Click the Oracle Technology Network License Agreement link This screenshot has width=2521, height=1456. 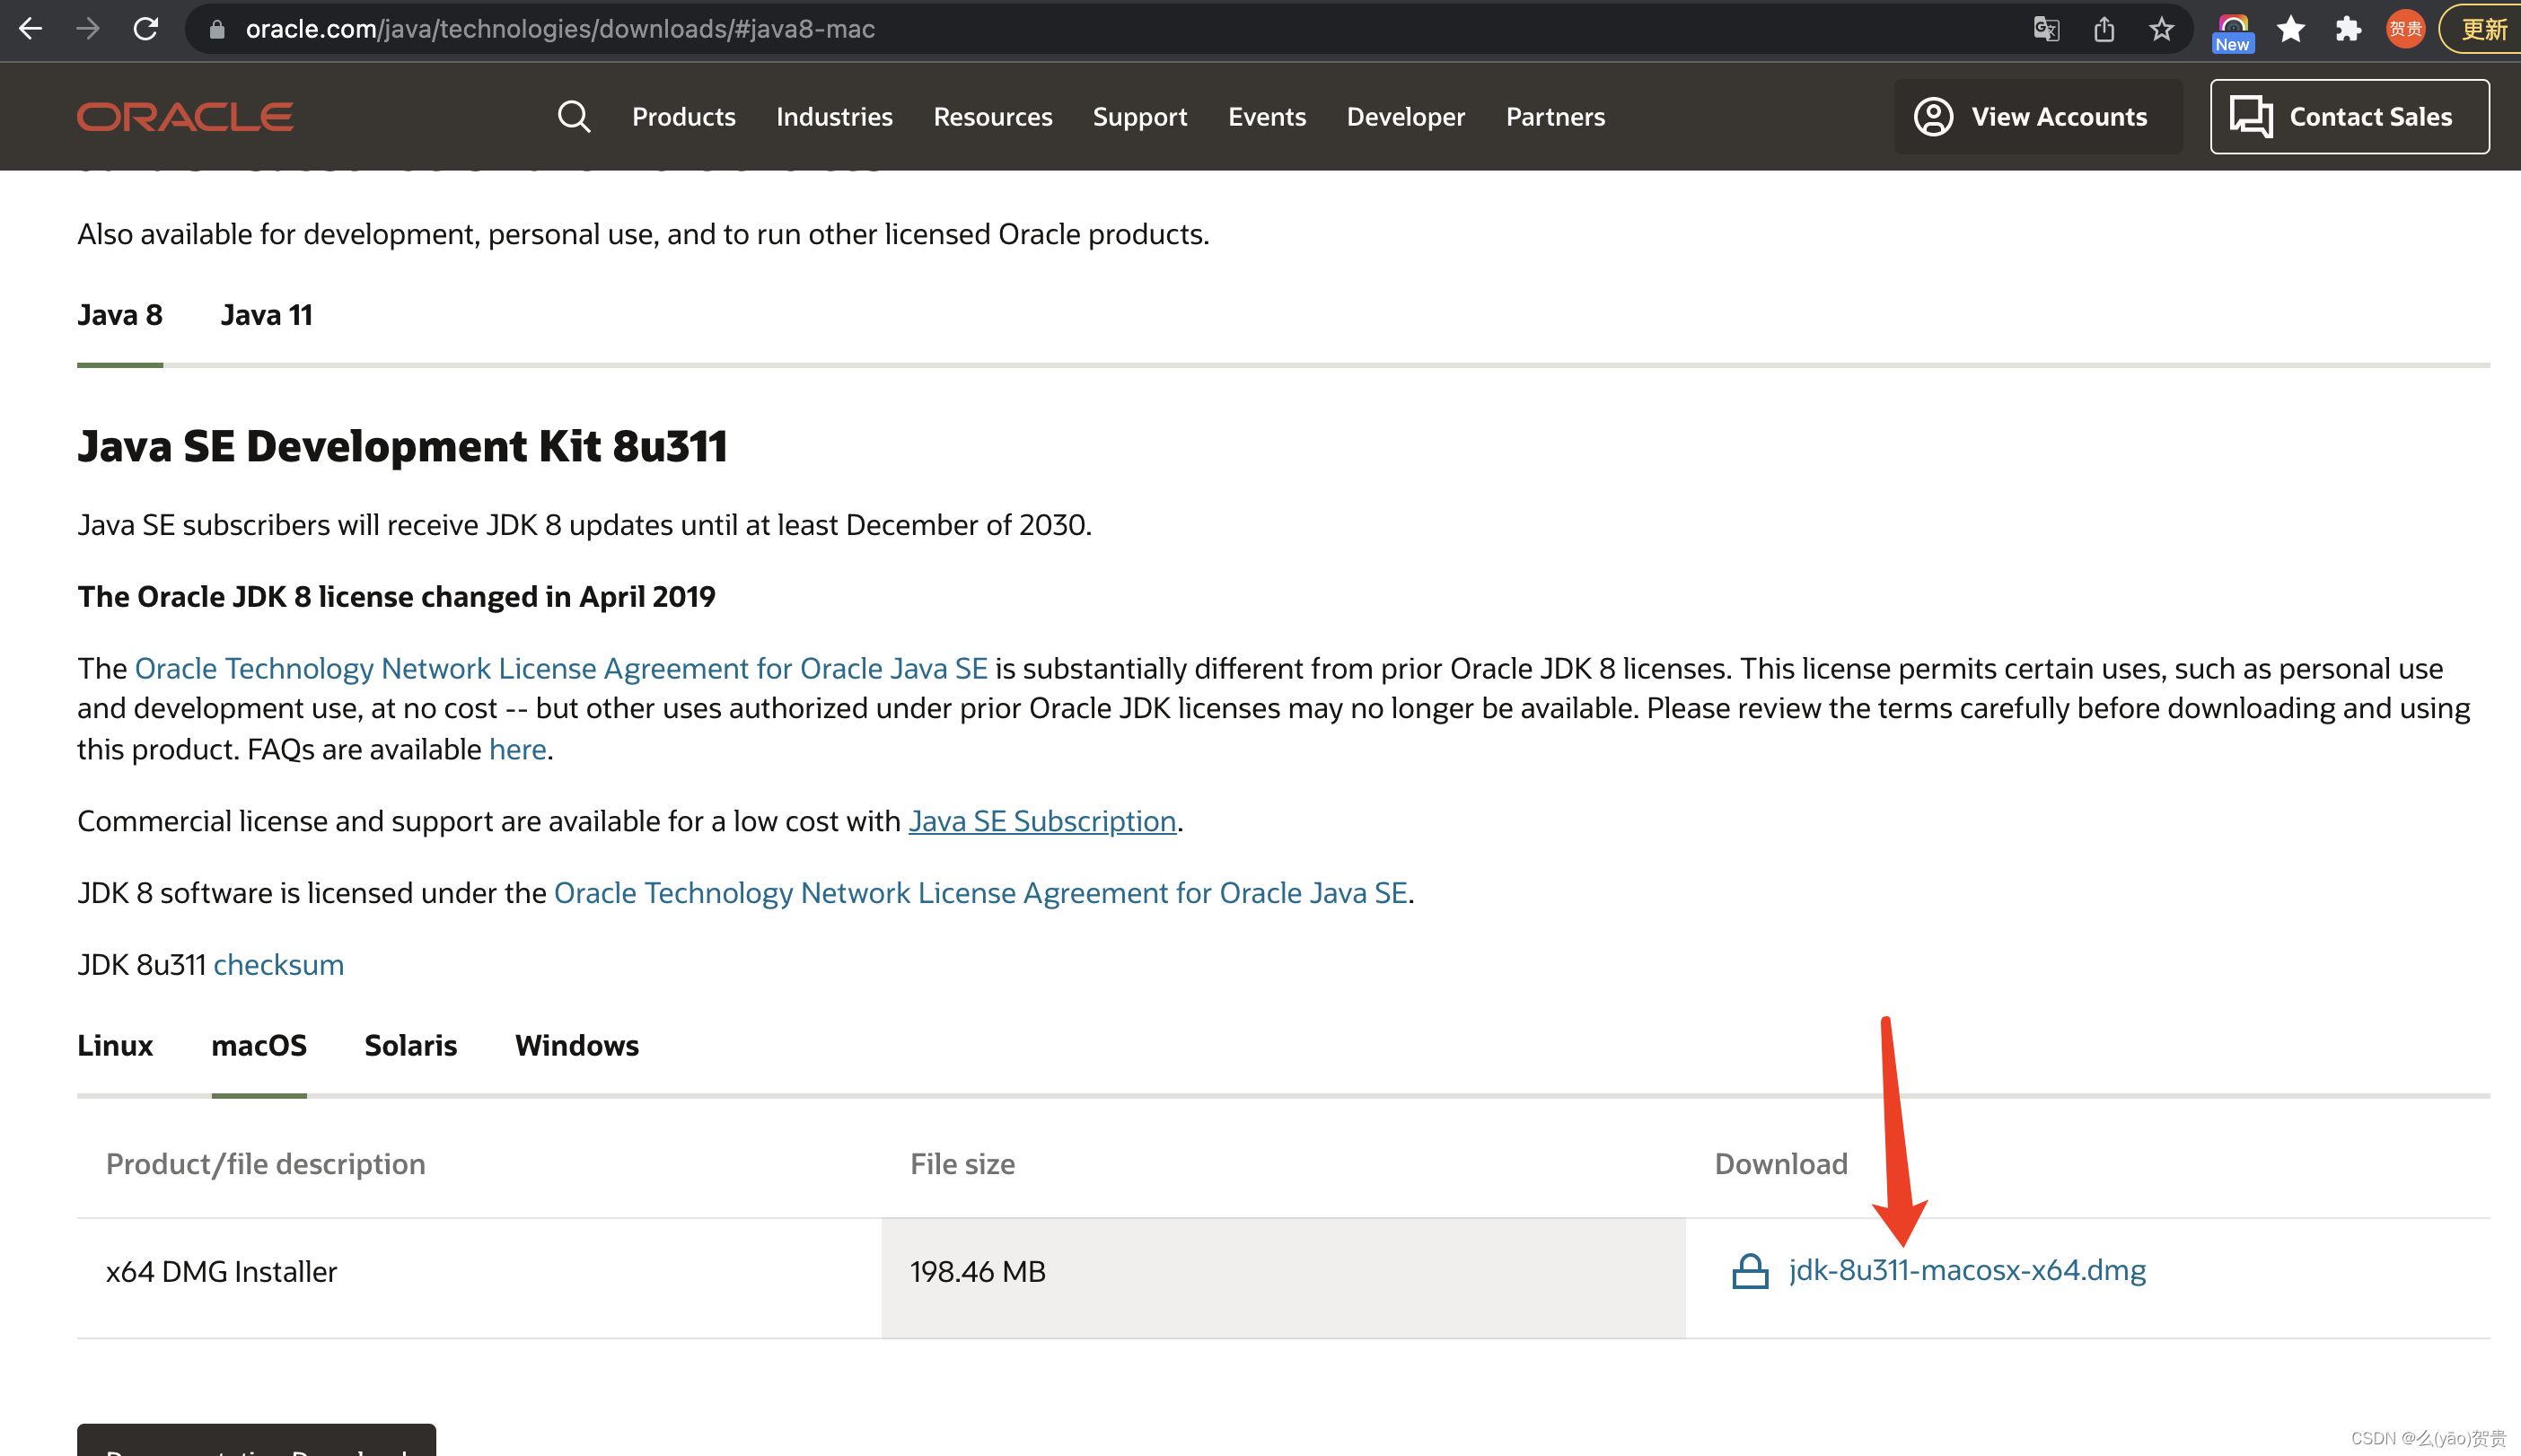click(559, 667)
